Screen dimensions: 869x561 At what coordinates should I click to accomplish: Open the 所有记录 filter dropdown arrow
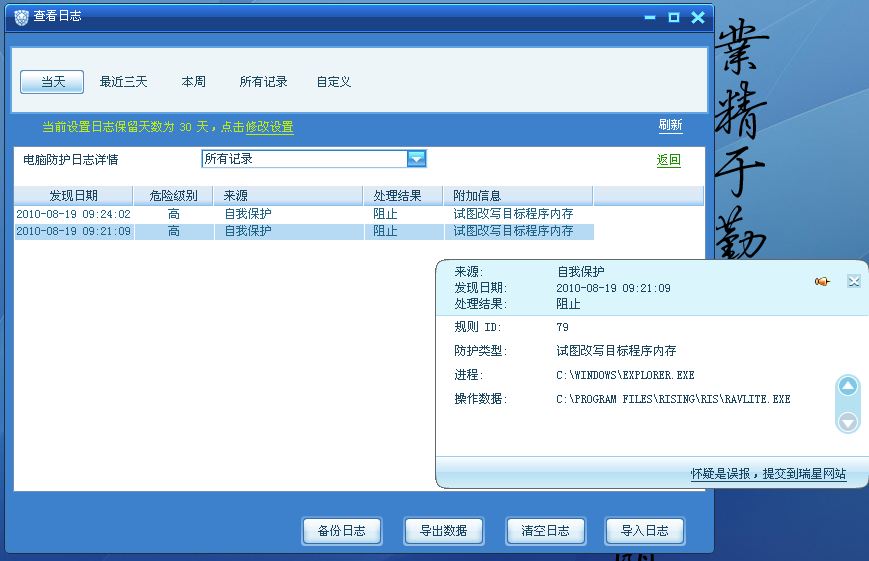tap(416, 159)
